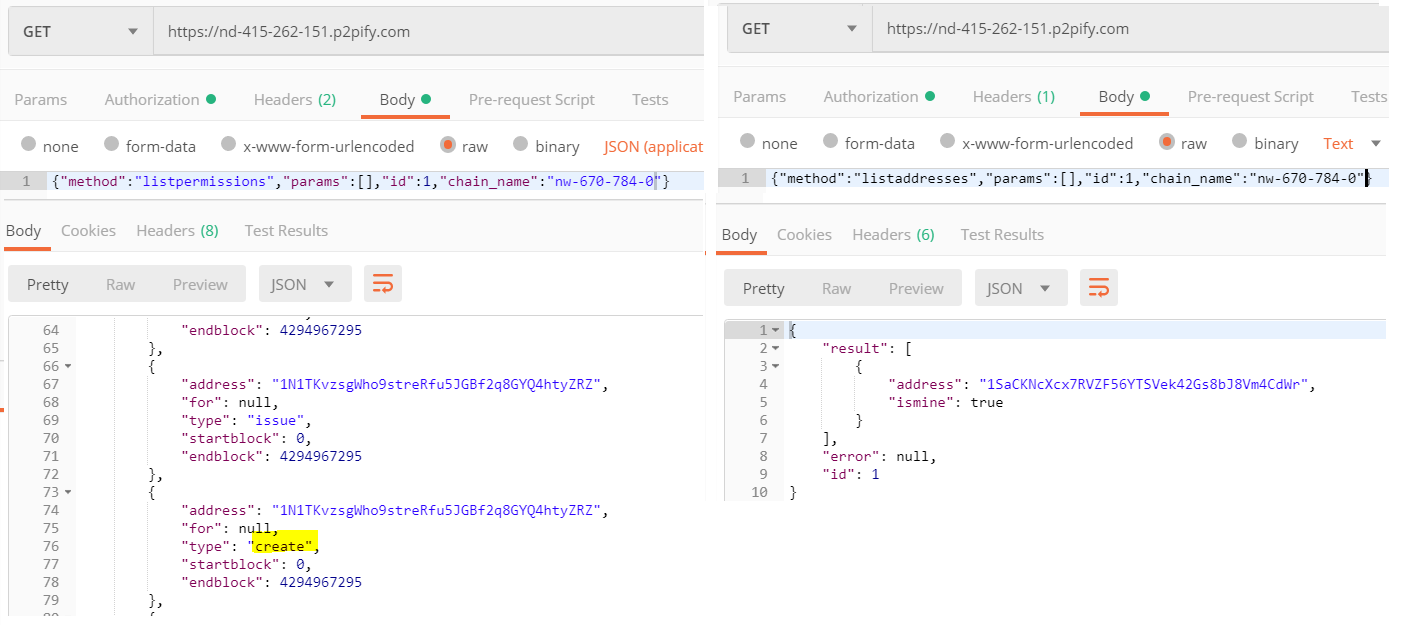Viewport: 1405px width, 636px height.
Task: Open Headers (2) request tab in left window
Action: (x=295, y=99)
